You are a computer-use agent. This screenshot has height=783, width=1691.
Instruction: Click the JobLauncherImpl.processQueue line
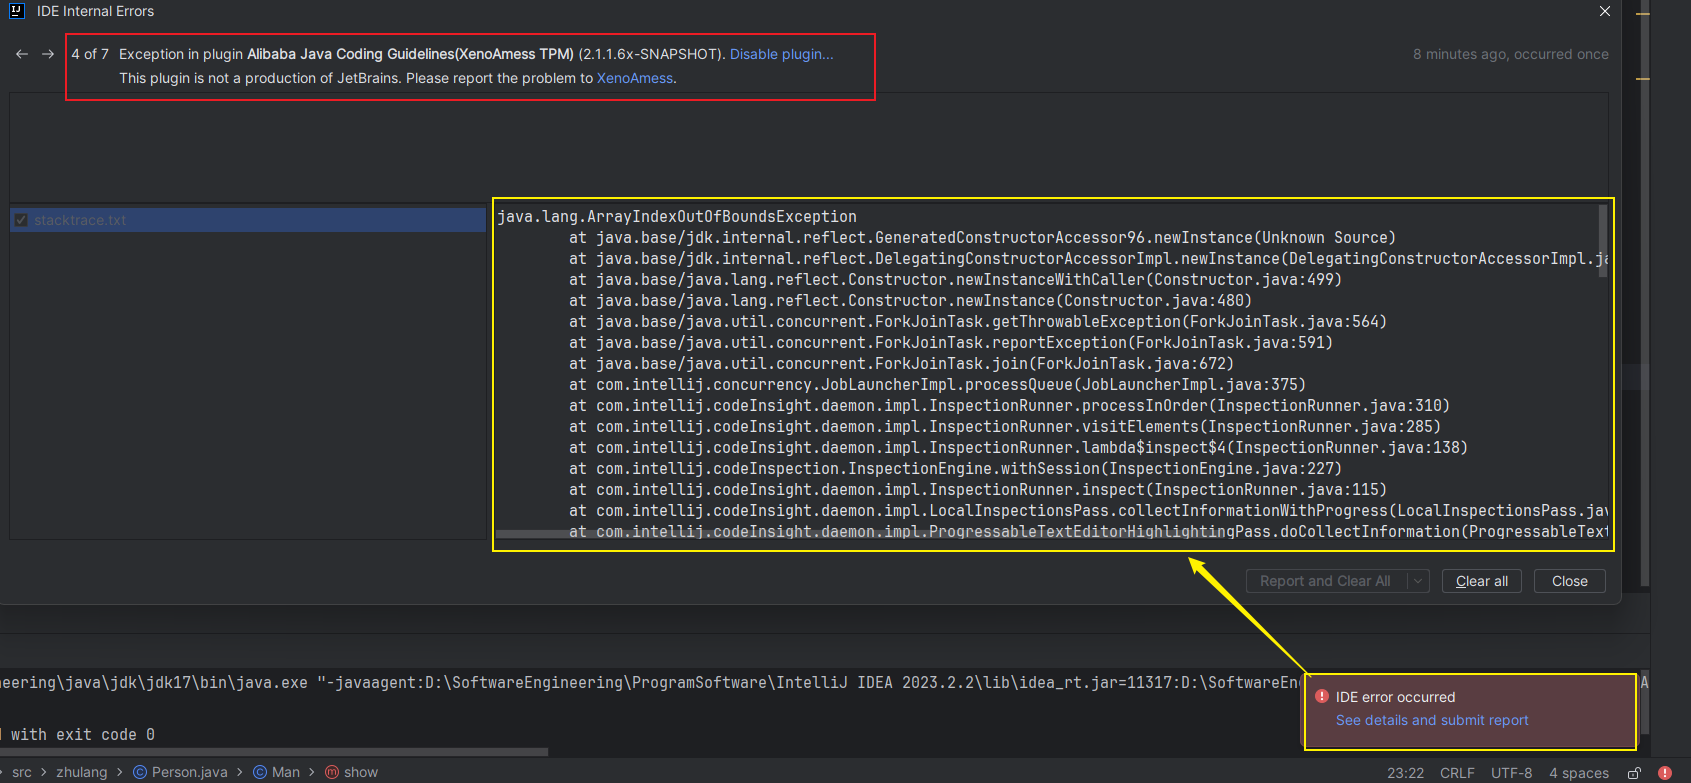click(938, 384)
